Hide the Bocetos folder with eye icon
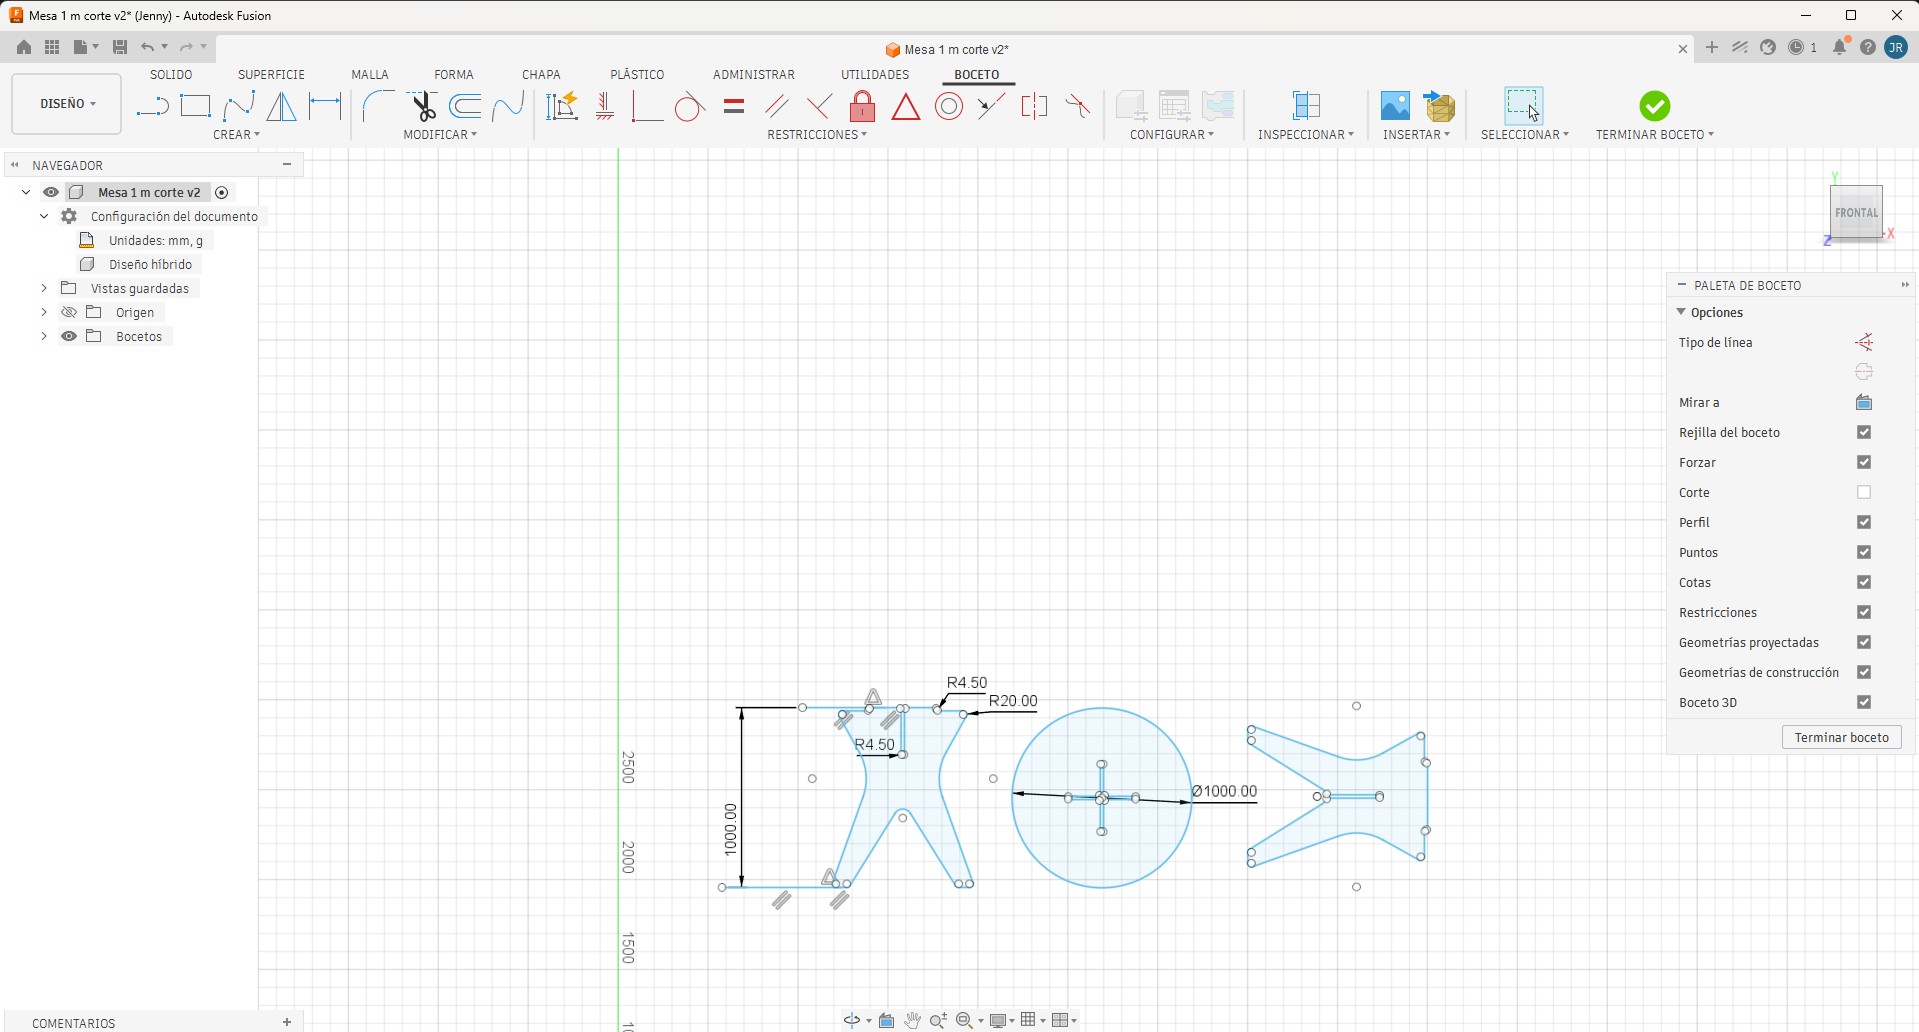 pyautogui.click(x=69, y=336)
